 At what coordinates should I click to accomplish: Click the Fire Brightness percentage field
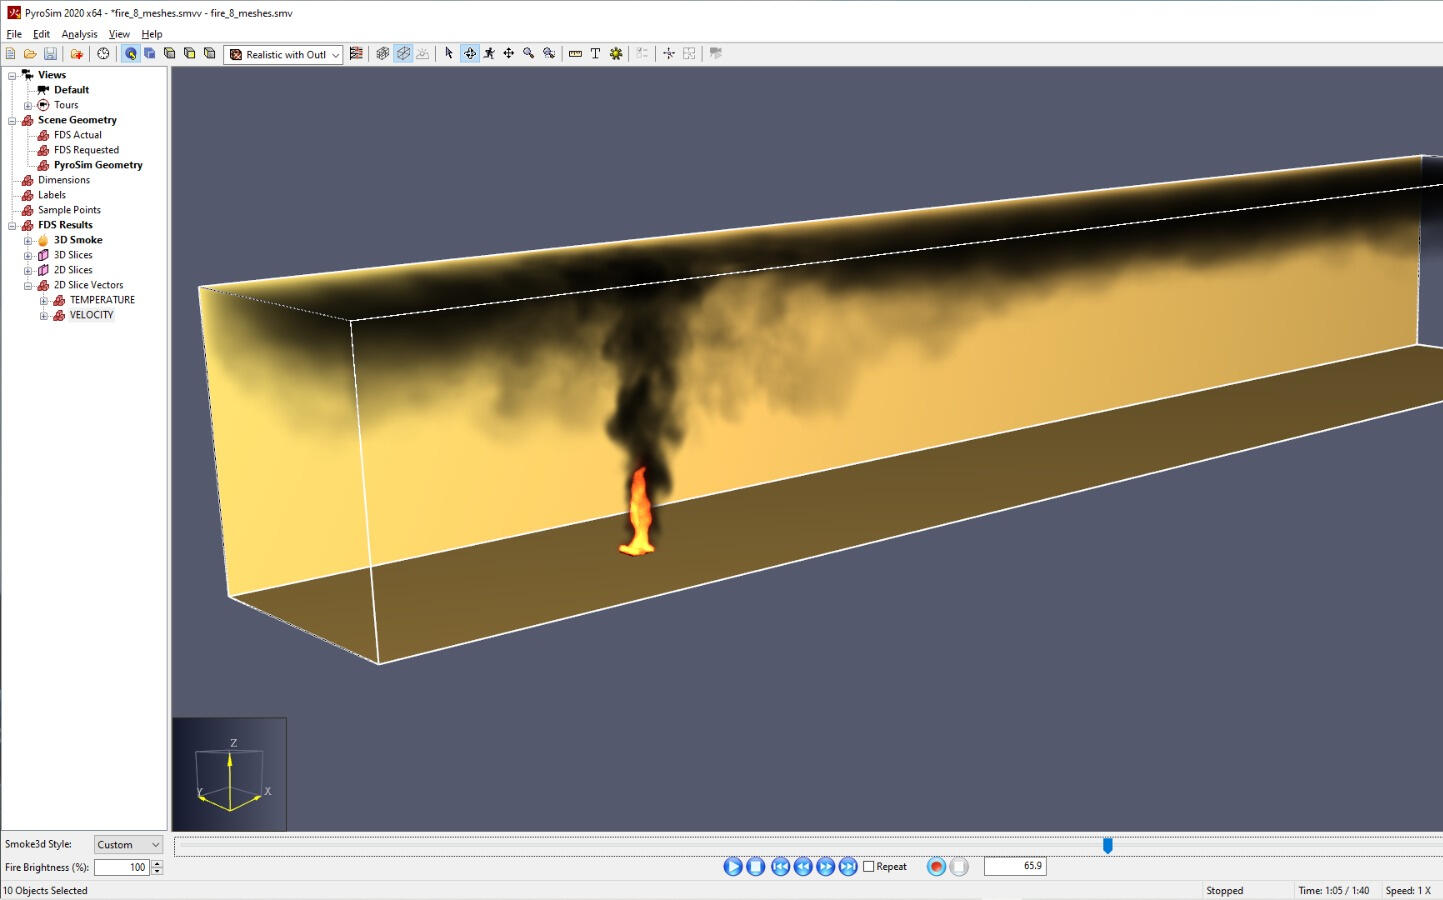coord(121,868)
